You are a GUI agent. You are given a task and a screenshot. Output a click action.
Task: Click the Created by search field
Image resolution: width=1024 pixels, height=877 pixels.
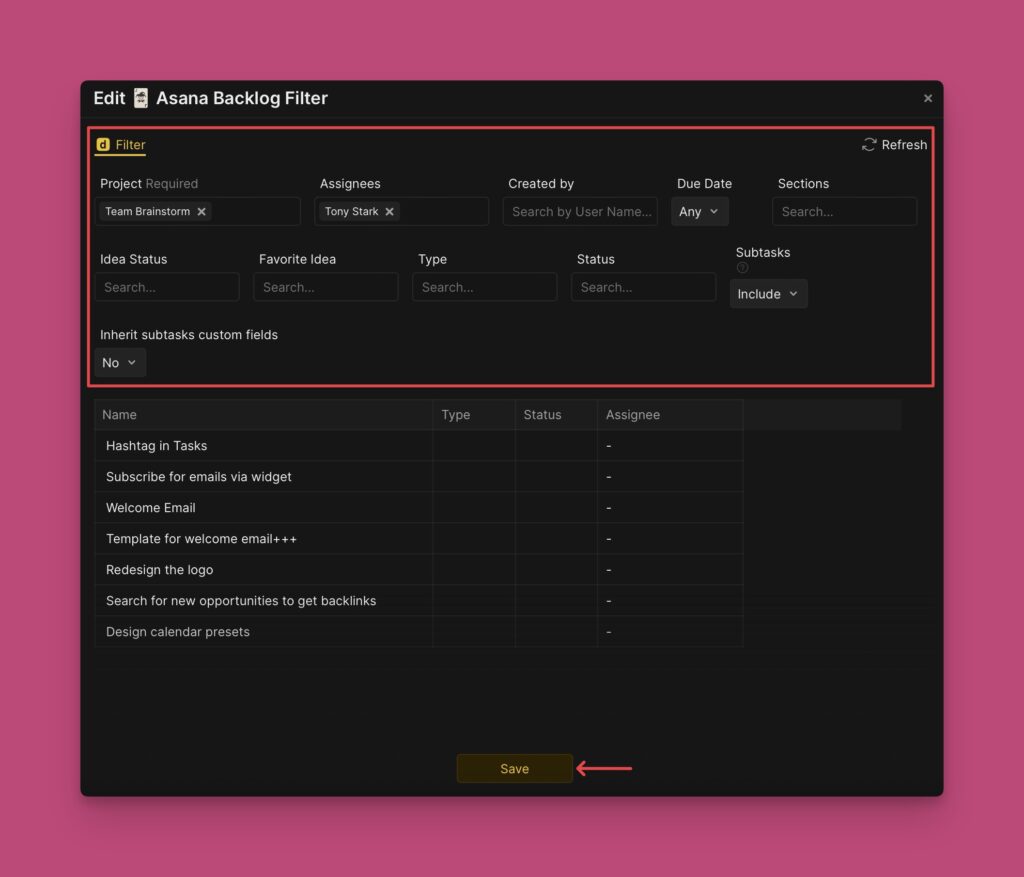coord(580,212)
